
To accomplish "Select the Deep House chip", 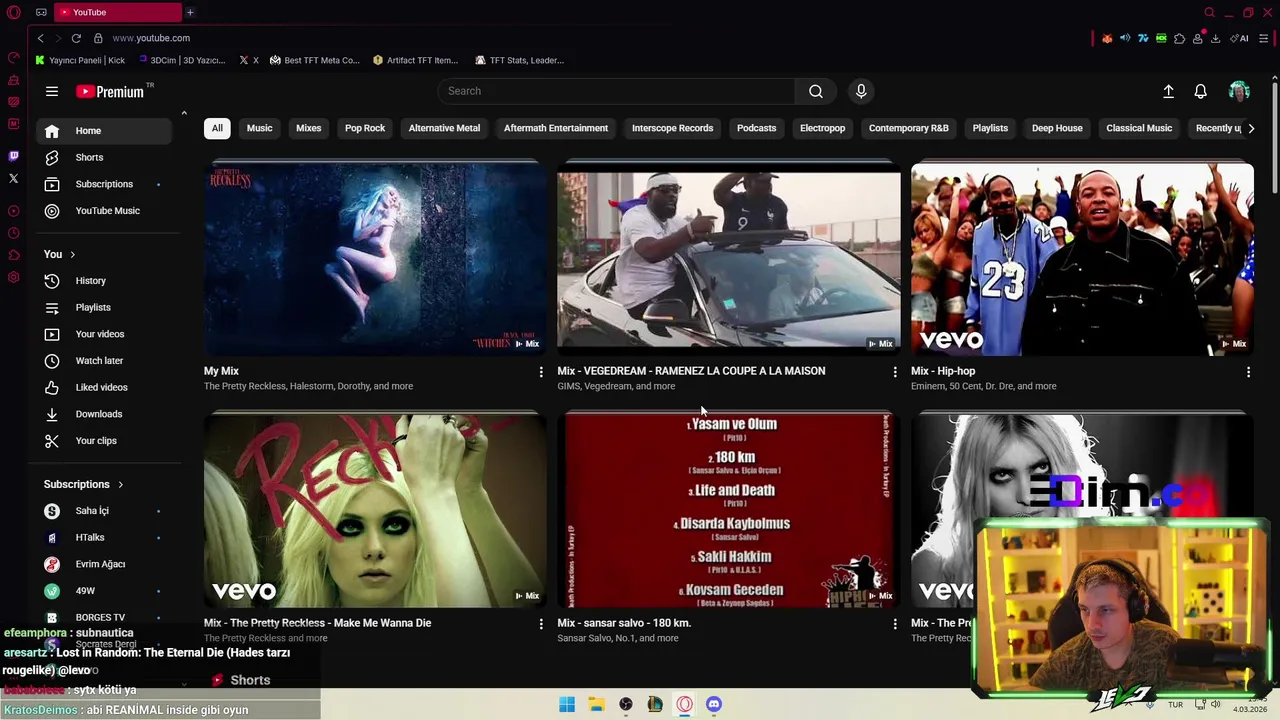I will click(x=1057, y=128).
